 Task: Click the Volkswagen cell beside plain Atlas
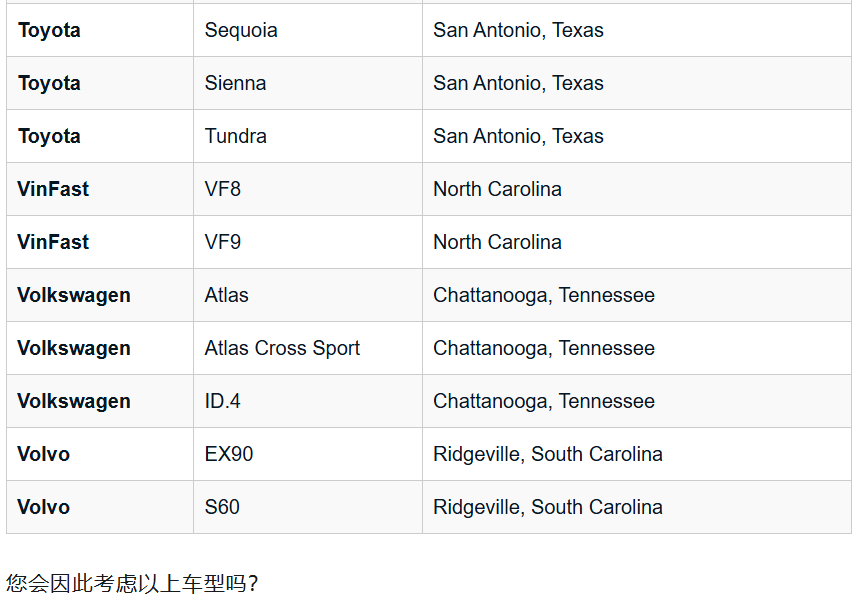click(73, 295)
